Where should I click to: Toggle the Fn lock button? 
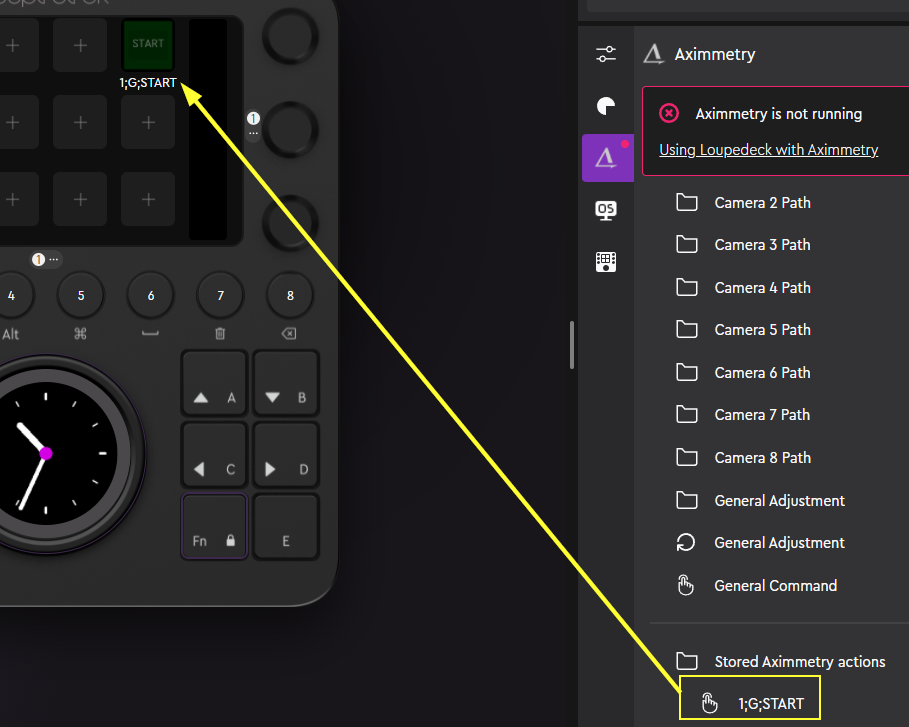coord(214,526)
